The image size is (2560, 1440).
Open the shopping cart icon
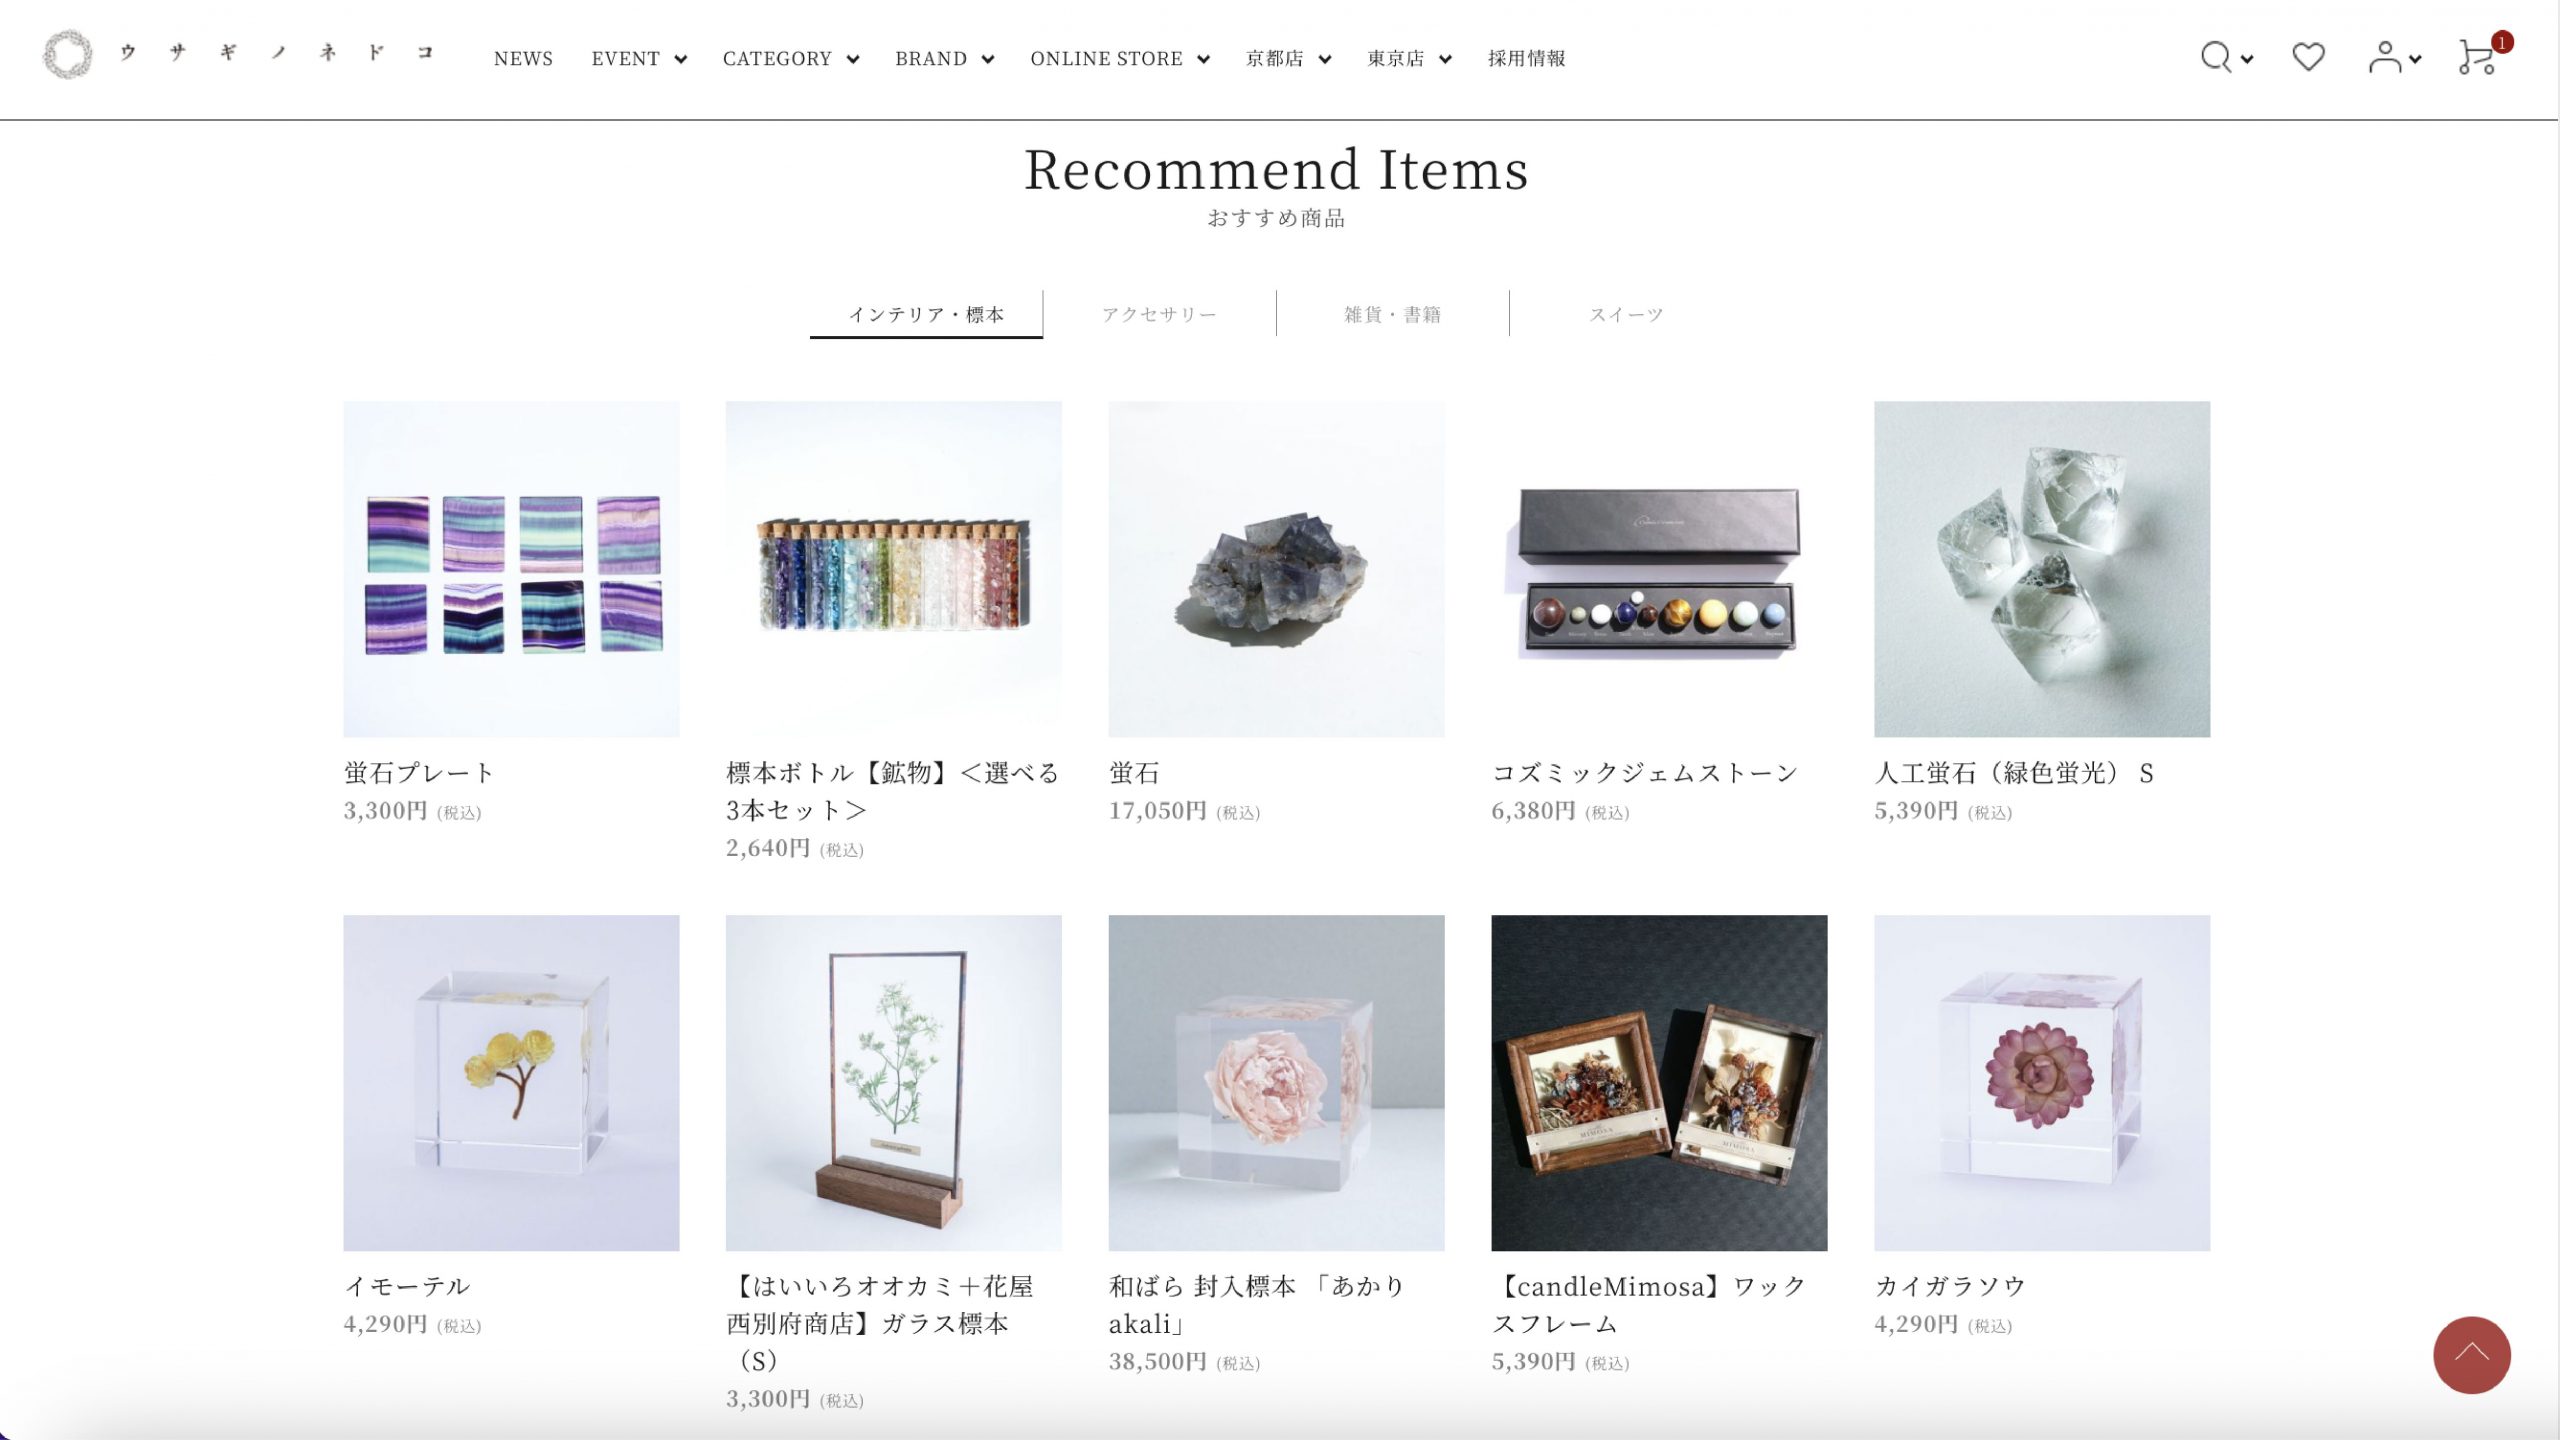[x=2478, y=57]
